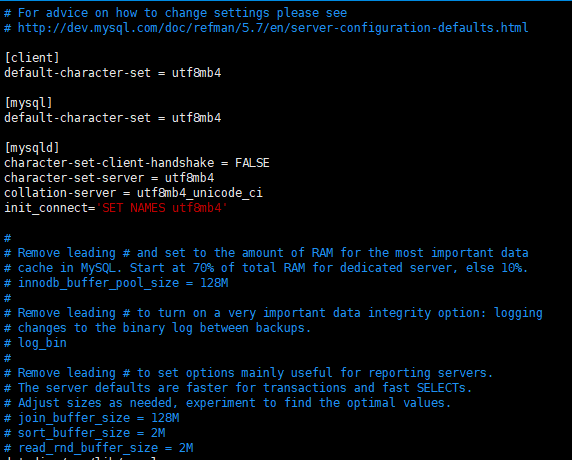The width and height of the screenshot is (572, 460).
Task: Click the collation-server utf8mb4_unicode_ci line
Action: [x=134, y=193]
